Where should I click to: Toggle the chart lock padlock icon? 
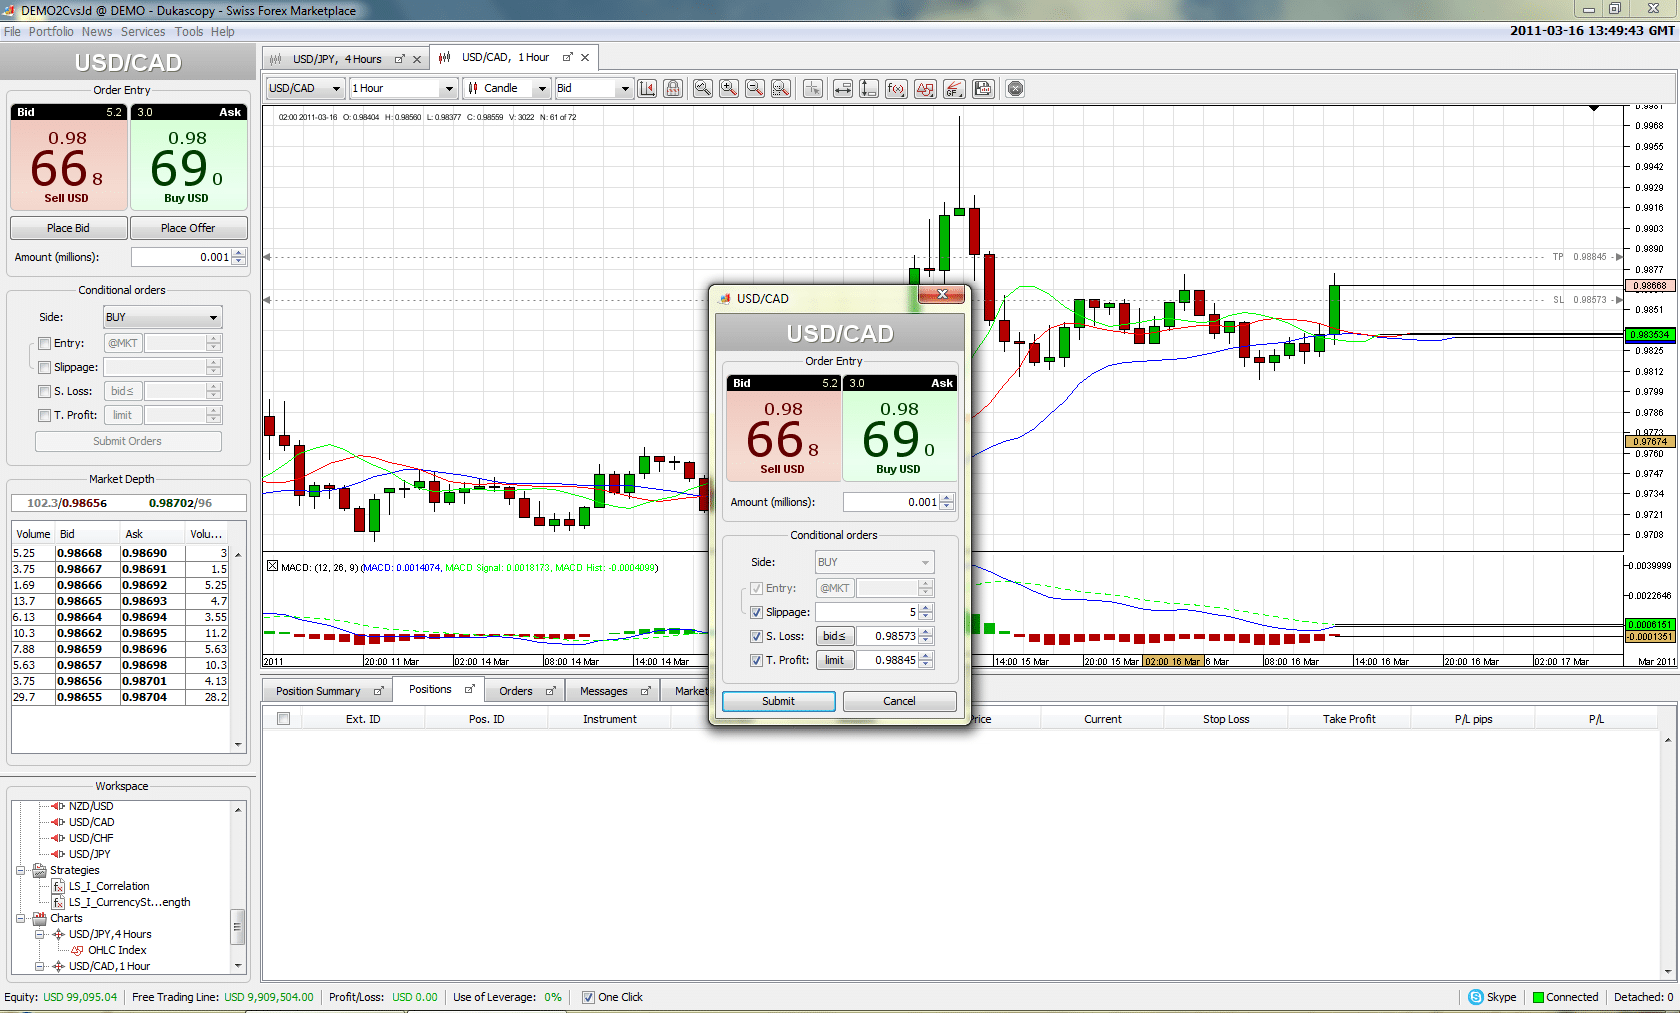point(673,89)
